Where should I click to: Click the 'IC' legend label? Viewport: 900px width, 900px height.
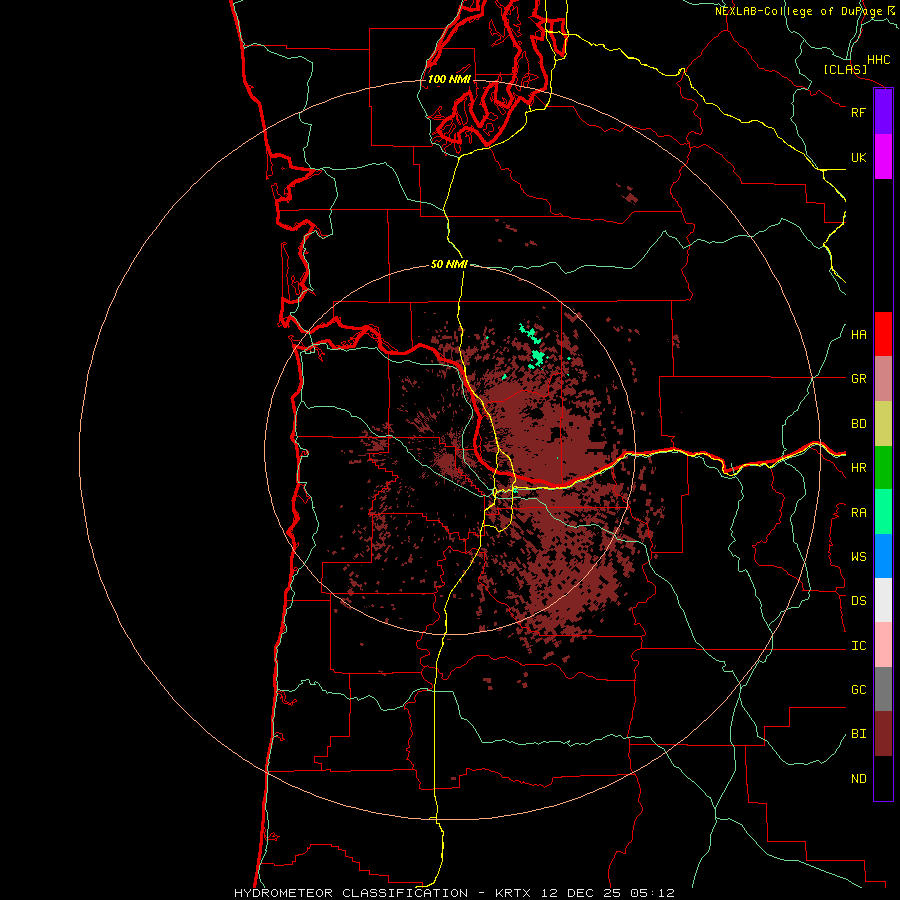coord(858,646)
